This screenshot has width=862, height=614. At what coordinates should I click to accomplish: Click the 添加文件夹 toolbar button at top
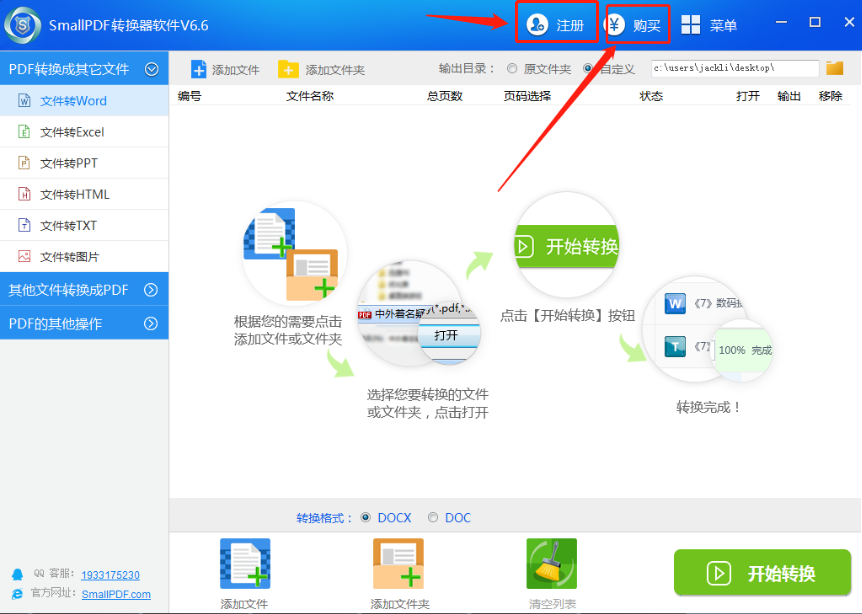click(x=322, y=70)
